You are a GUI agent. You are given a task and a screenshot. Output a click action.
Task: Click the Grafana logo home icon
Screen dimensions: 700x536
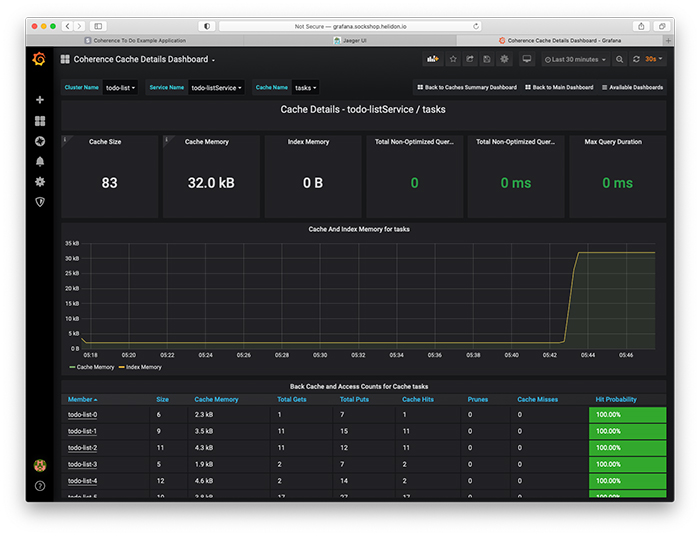coord(39,58)
